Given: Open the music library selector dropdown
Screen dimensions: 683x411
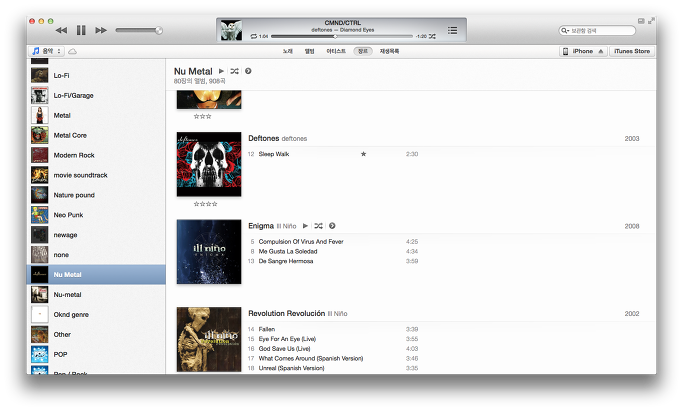Looking at the screenshot, I should point(47,51).
